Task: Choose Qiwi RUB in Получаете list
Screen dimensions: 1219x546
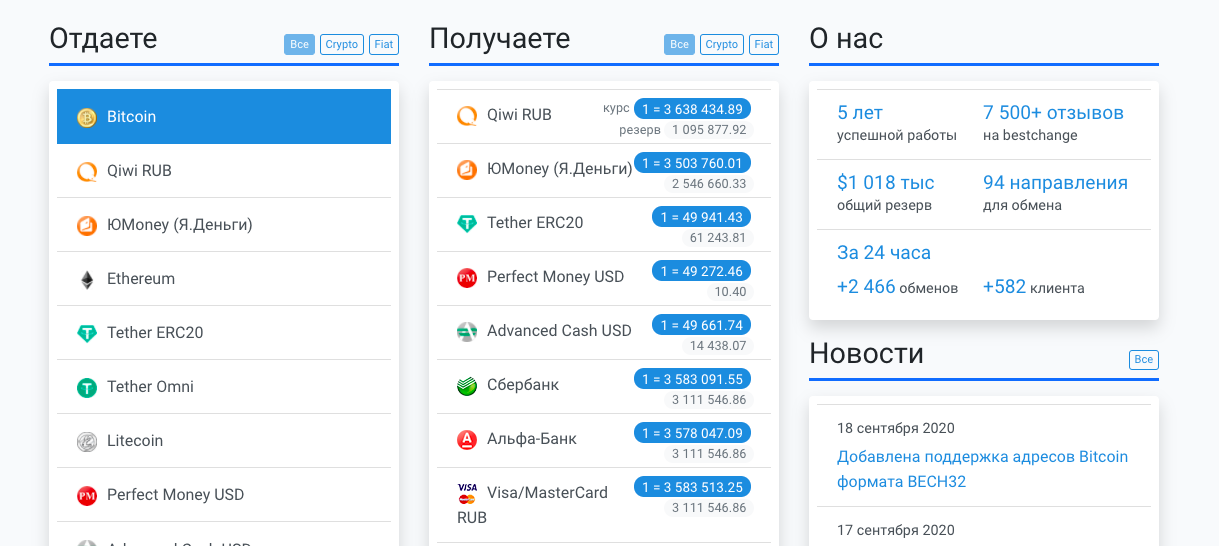Action: point(604,117)
